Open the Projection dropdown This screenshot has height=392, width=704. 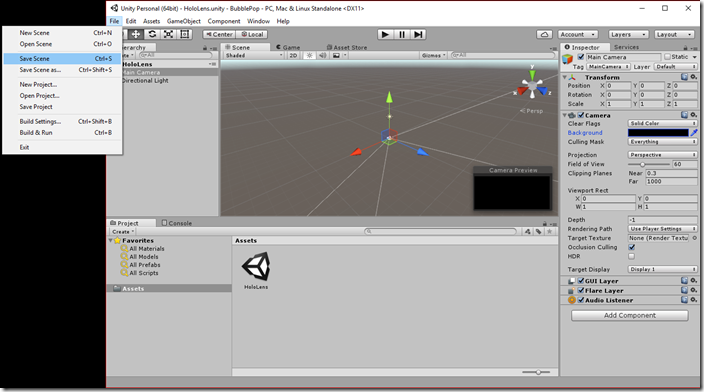click(x=662, y=154)
